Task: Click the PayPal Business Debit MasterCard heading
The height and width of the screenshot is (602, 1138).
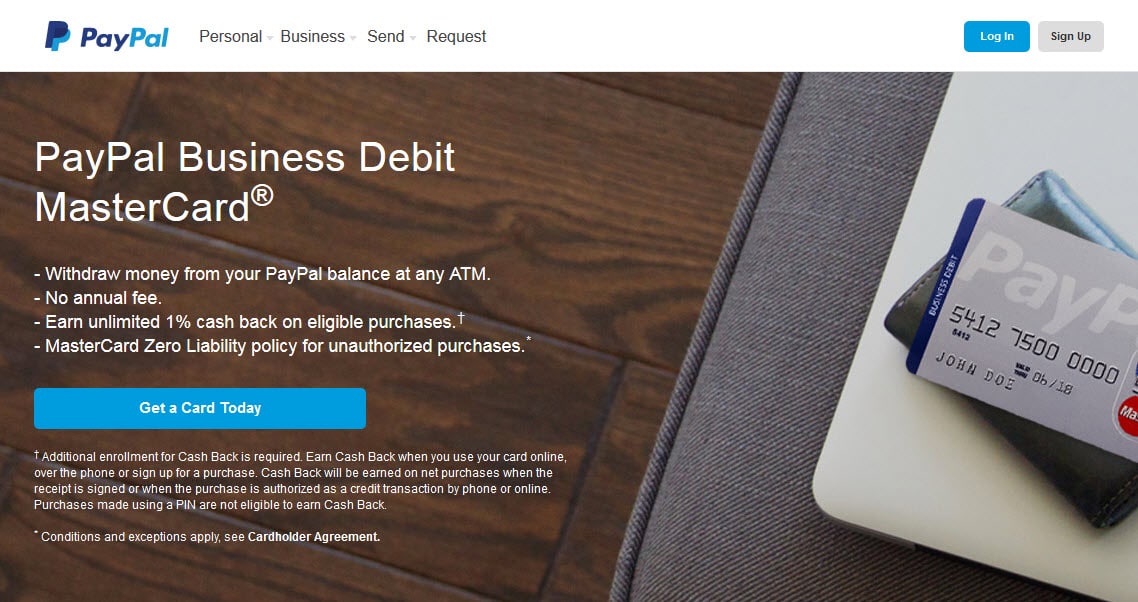Action: (245, 182)
